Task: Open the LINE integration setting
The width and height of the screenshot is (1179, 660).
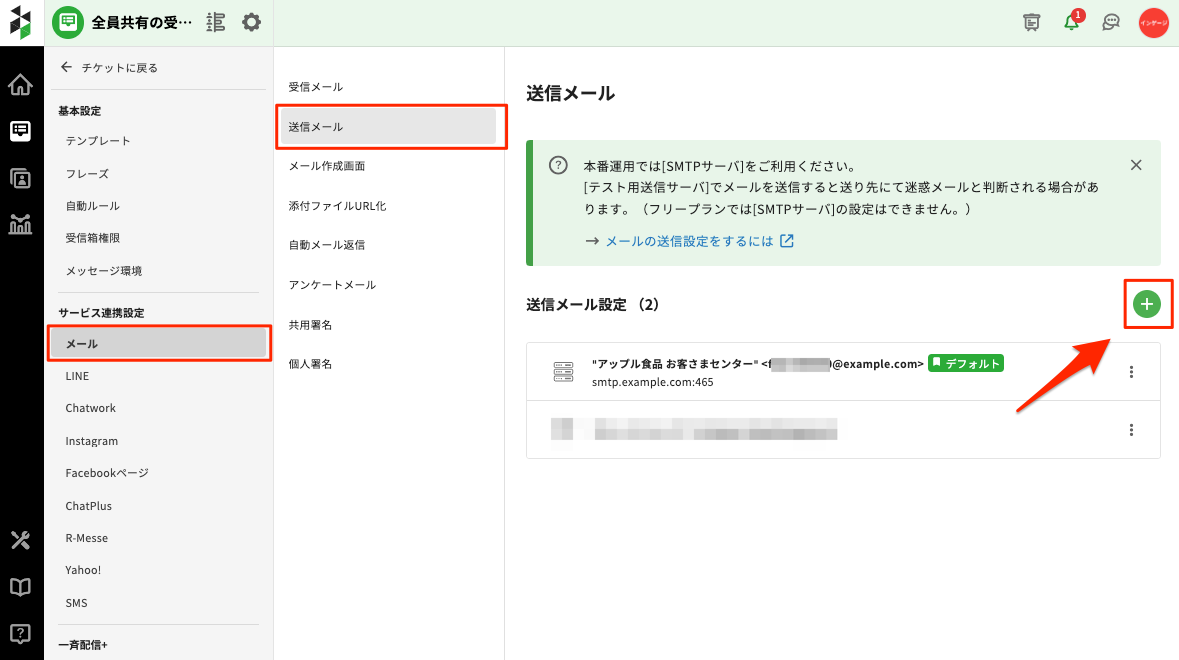Action: [77, 376]
